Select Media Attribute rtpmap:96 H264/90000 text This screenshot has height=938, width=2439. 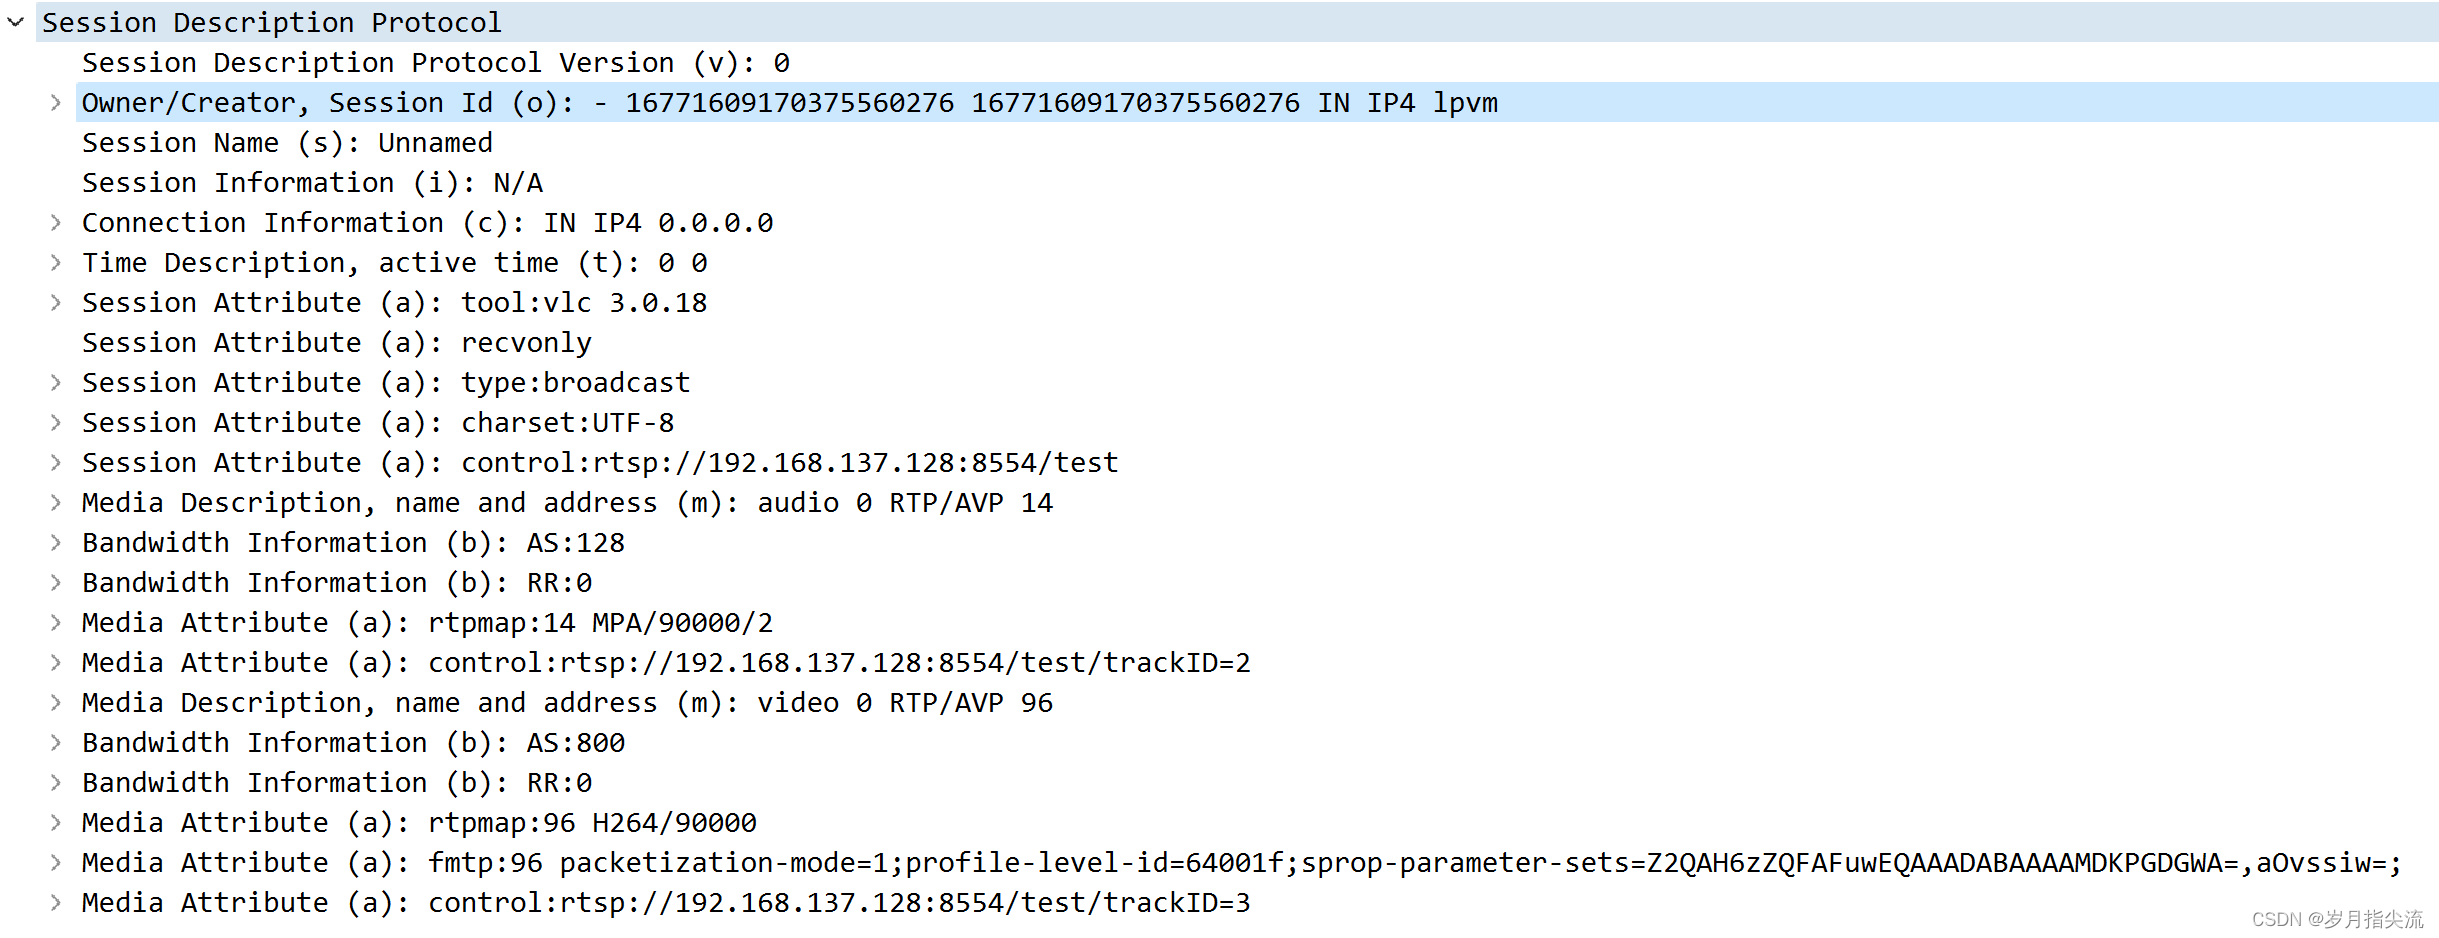(x=419, y=823)
